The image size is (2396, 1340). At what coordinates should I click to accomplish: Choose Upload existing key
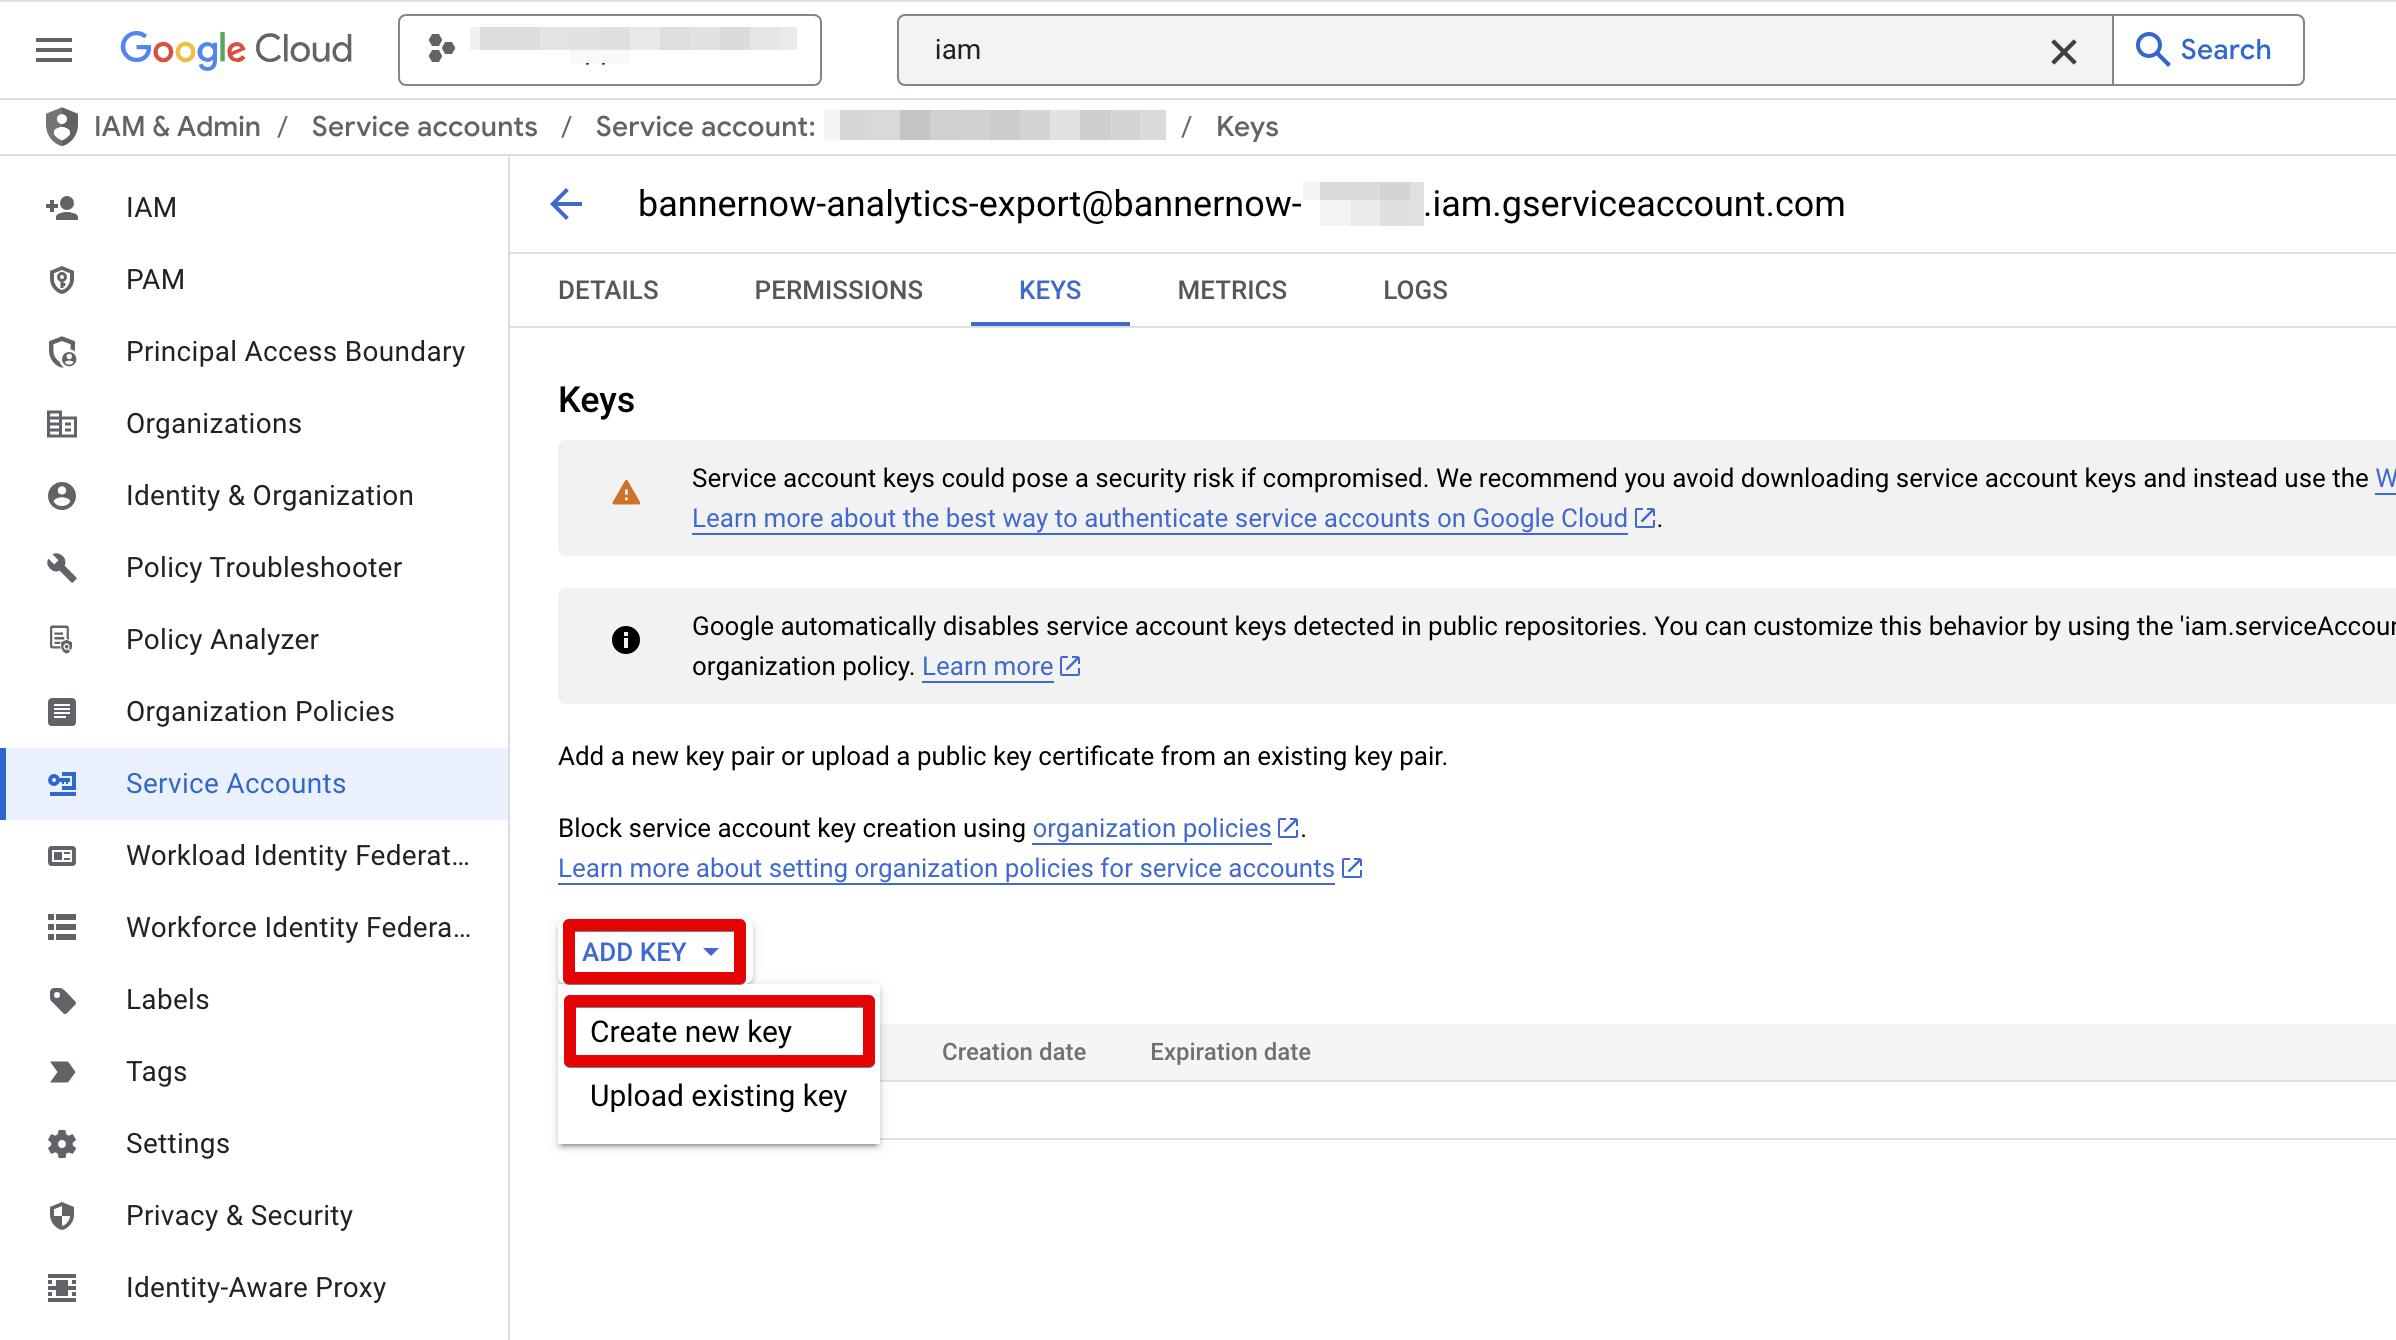pyautogui.click(x=719, y=1096)
